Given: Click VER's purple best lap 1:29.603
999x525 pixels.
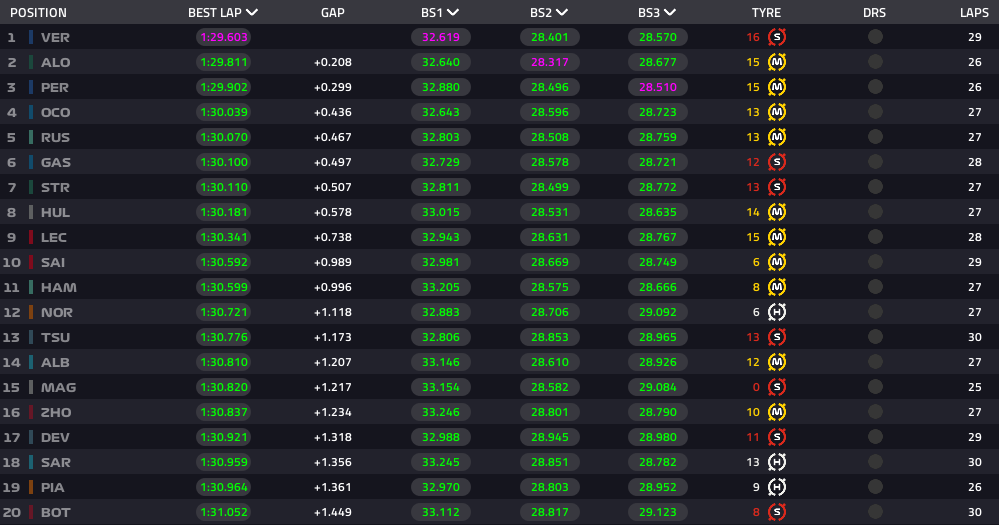Looking at the screenshot, I should point(224,37).
